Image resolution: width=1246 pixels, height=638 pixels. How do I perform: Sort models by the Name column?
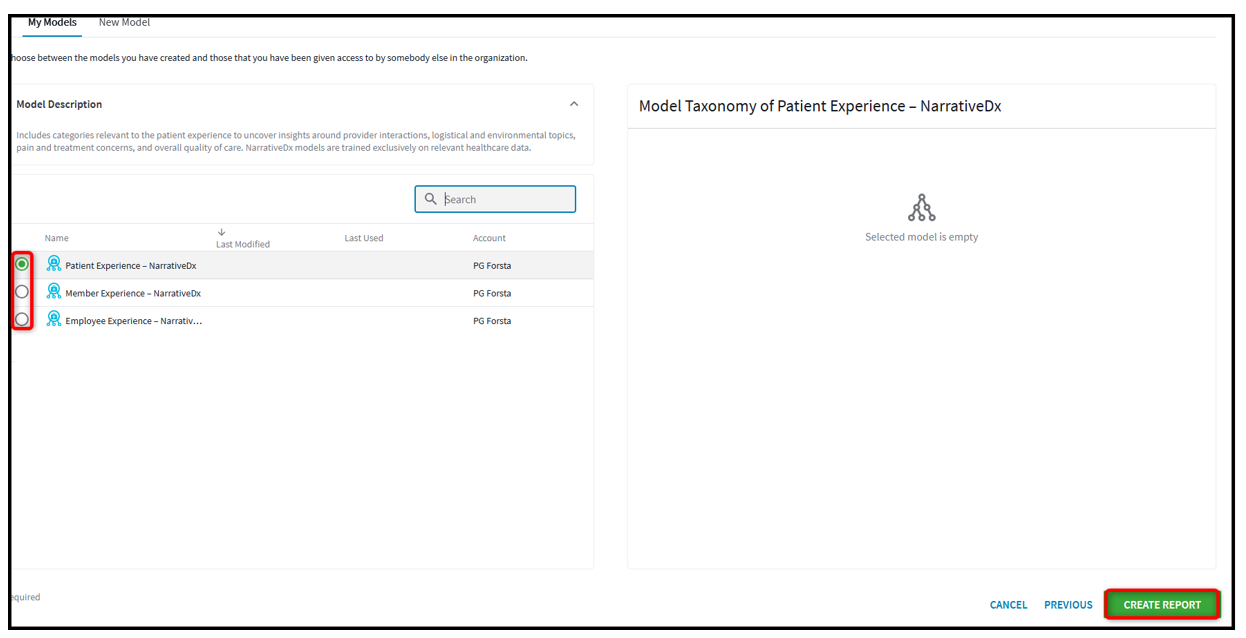(56, 237)
